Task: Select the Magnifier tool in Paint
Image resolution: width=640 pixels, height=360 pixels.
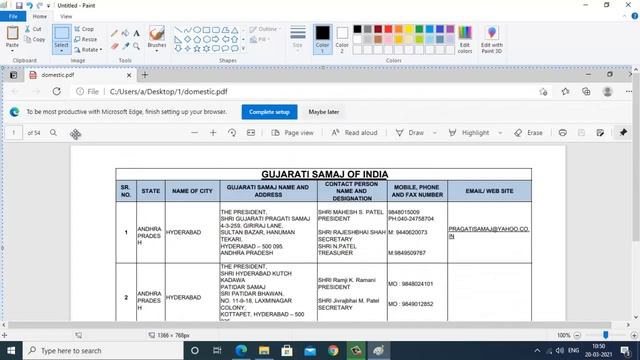Action: pos(136,46)
